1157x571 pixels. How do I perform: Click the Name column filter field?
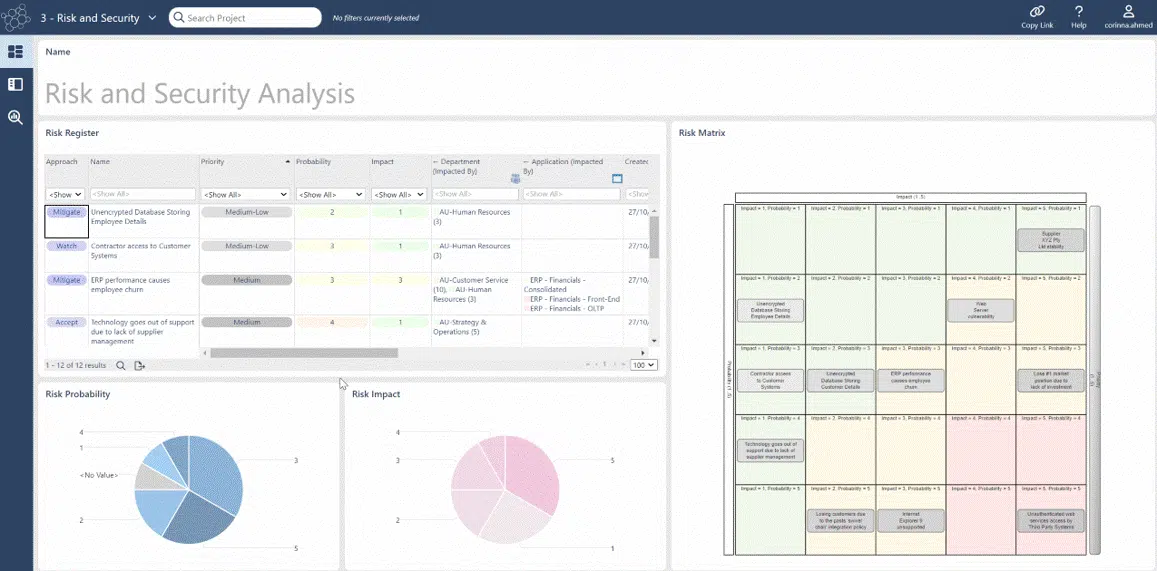[143, 194]
